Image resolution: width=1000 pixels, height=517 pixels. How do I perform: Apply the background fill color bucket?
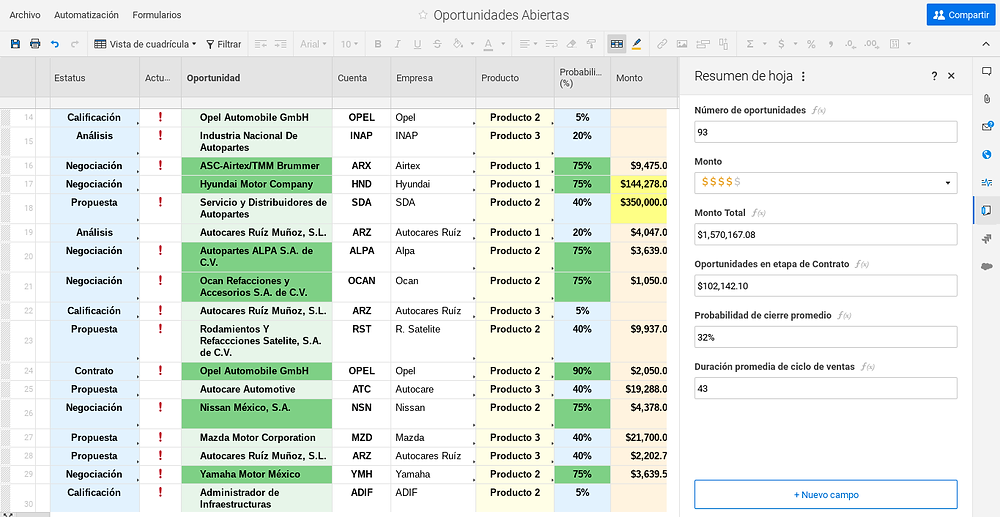[457, 44]
